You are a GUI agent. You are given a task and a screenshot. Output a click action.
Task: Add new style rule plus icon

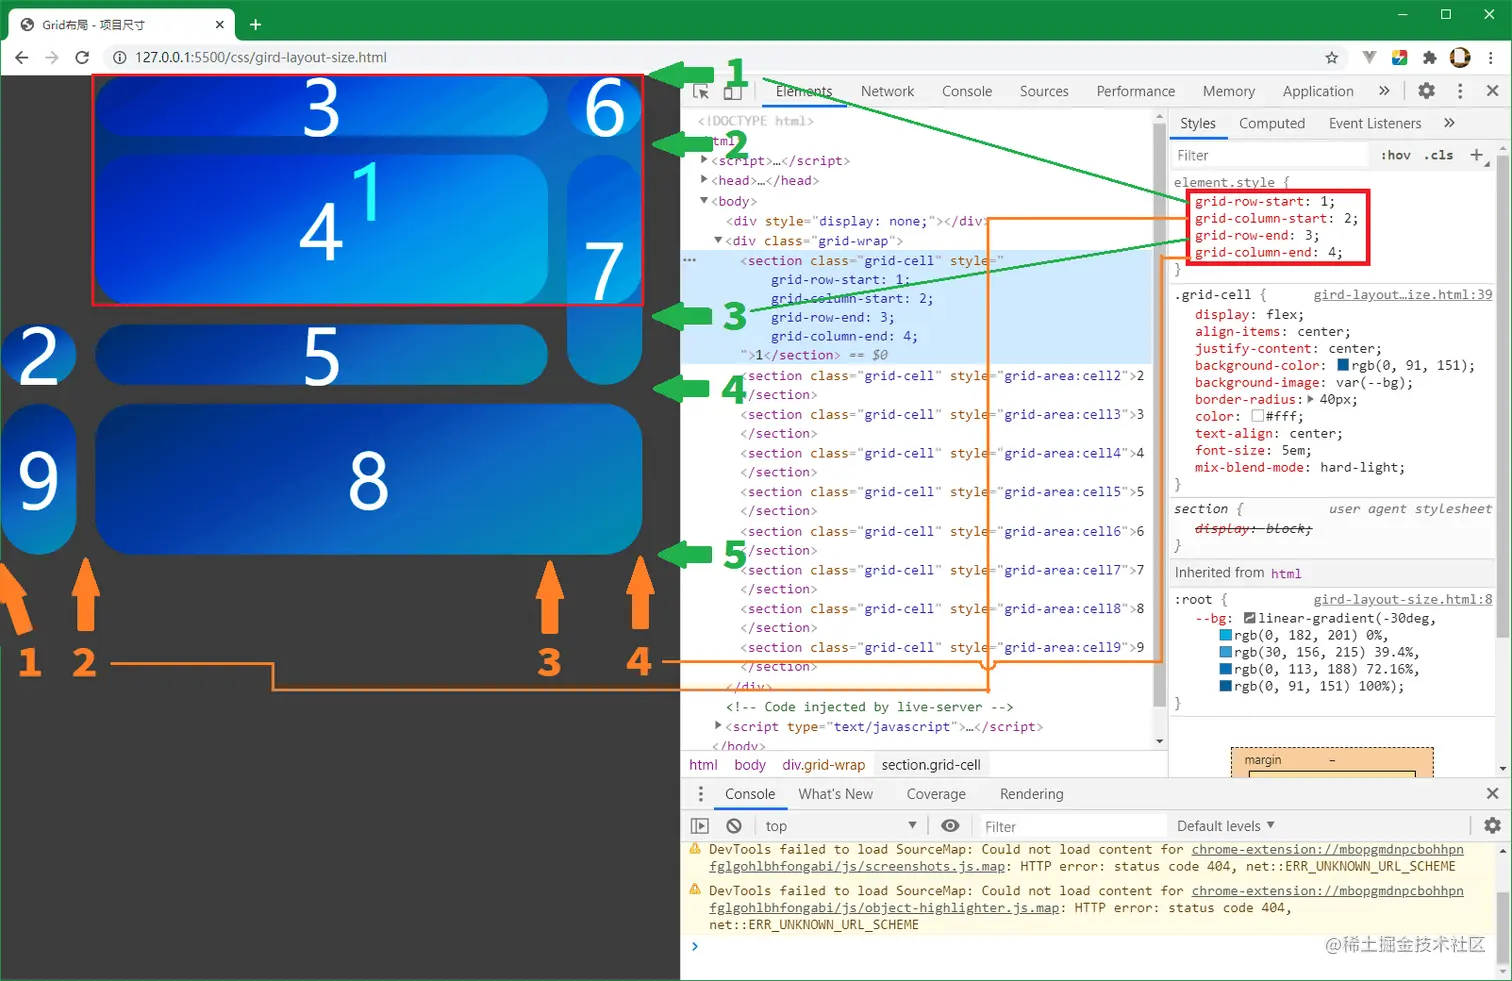[x=1477, y=154]
